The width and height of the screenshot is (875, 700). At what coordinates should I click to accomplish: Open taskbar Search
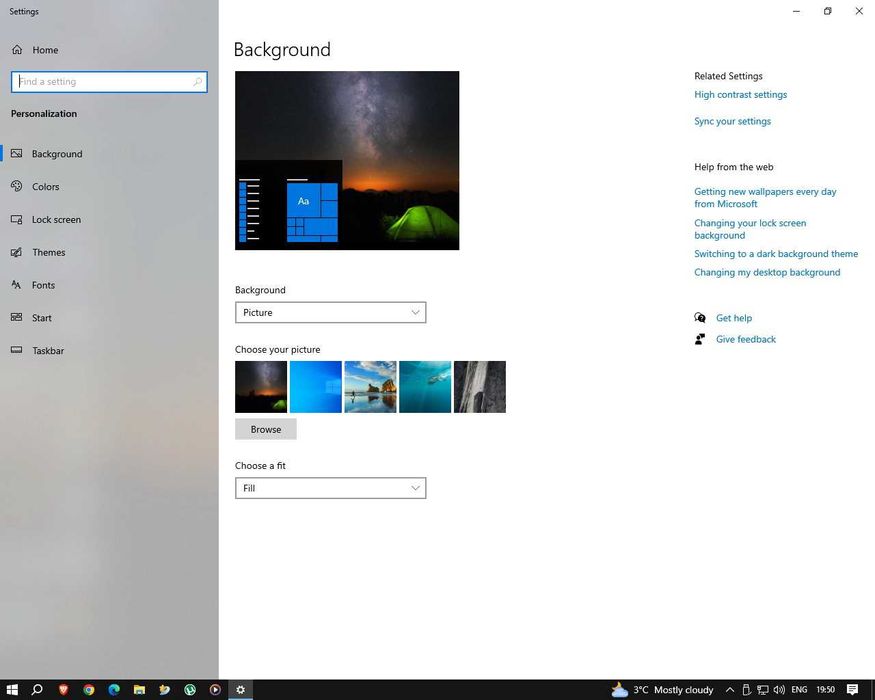pos(37,690)
